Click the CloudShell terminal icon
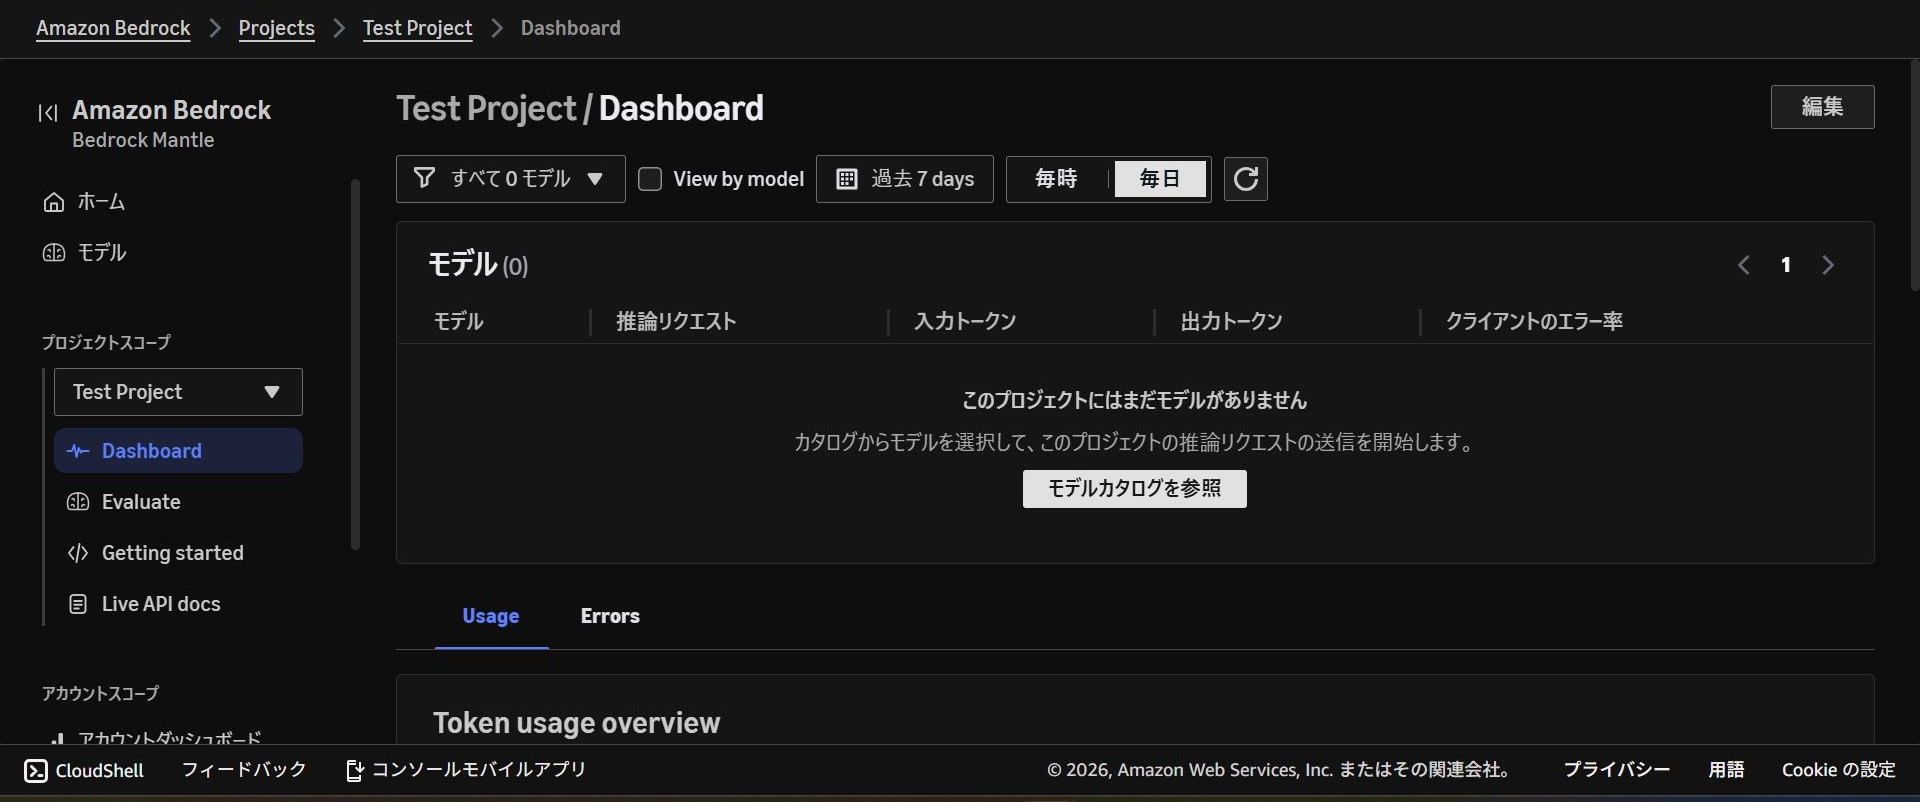The height and width of the screenshot is (802, 1920). click(x=36, y=771)
